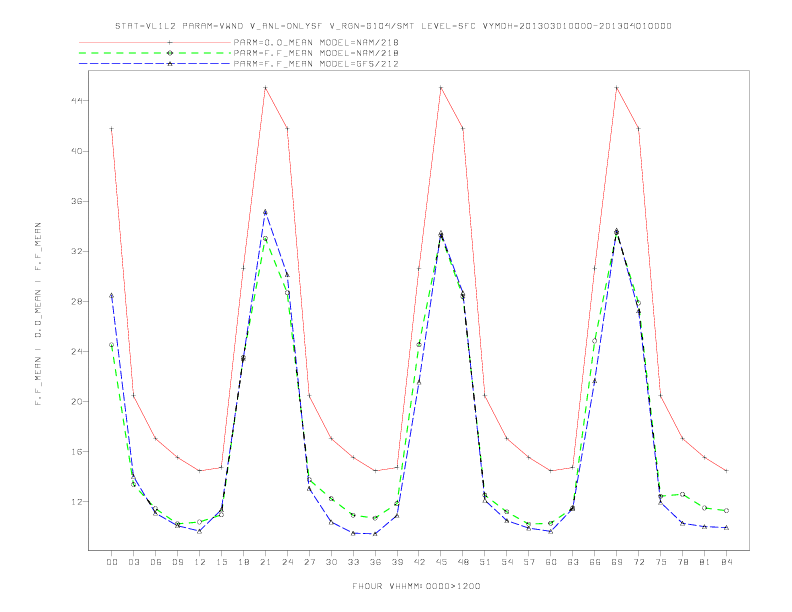This screenshot has width=792, height=612.
Task: Click the x-axis tick label 12
Action: click(x=200, y=562)
